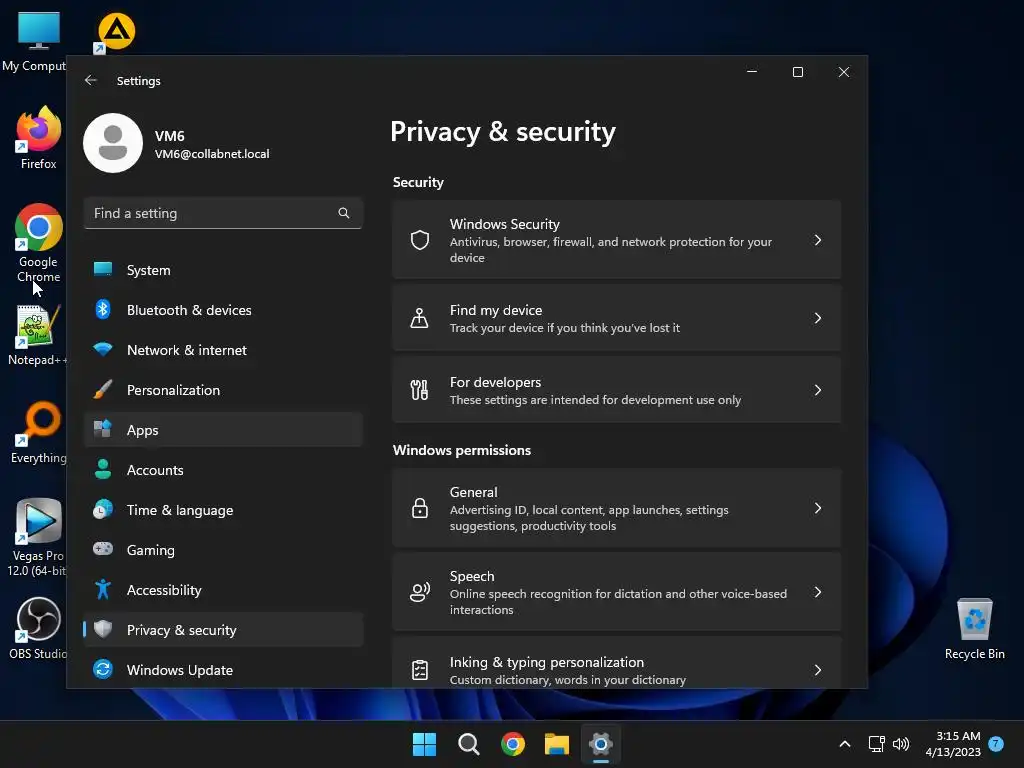Open File Explorer from taskbar
Viewport: 1024px width, 768px height.
(x=557, y=744)
